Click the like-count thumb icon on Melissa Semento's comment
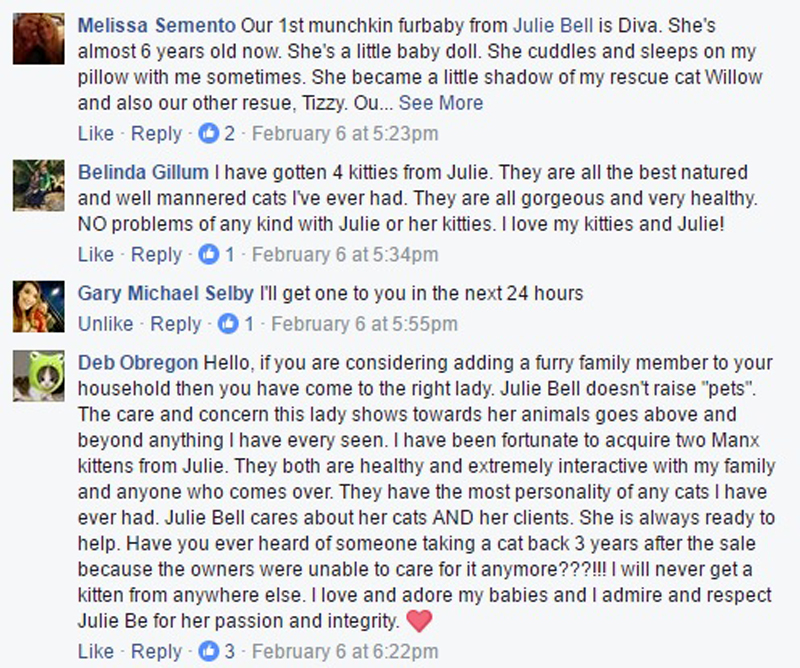 (209, 133)
